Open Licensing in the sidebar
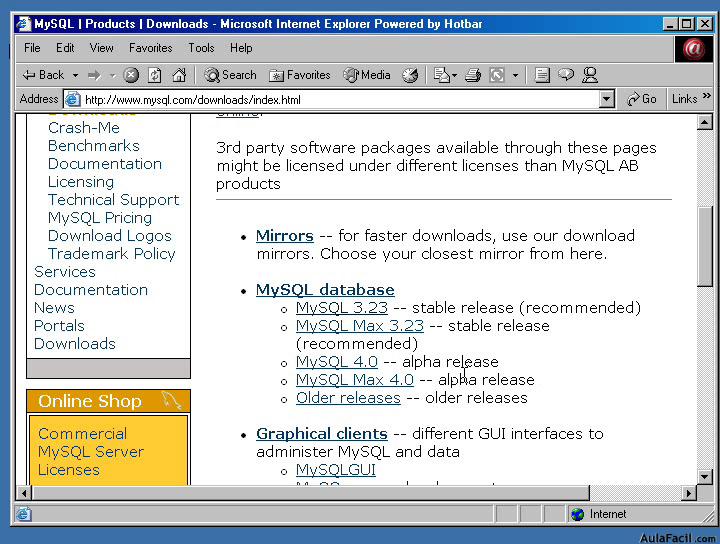The height and width of the screenshot is (544, 720). click(x=81, y=182)
